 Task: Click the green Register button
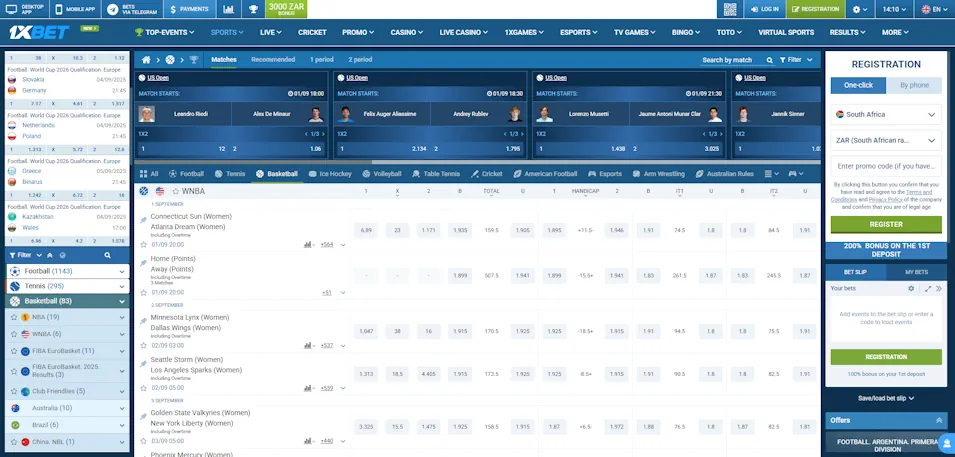click(886, 224)
